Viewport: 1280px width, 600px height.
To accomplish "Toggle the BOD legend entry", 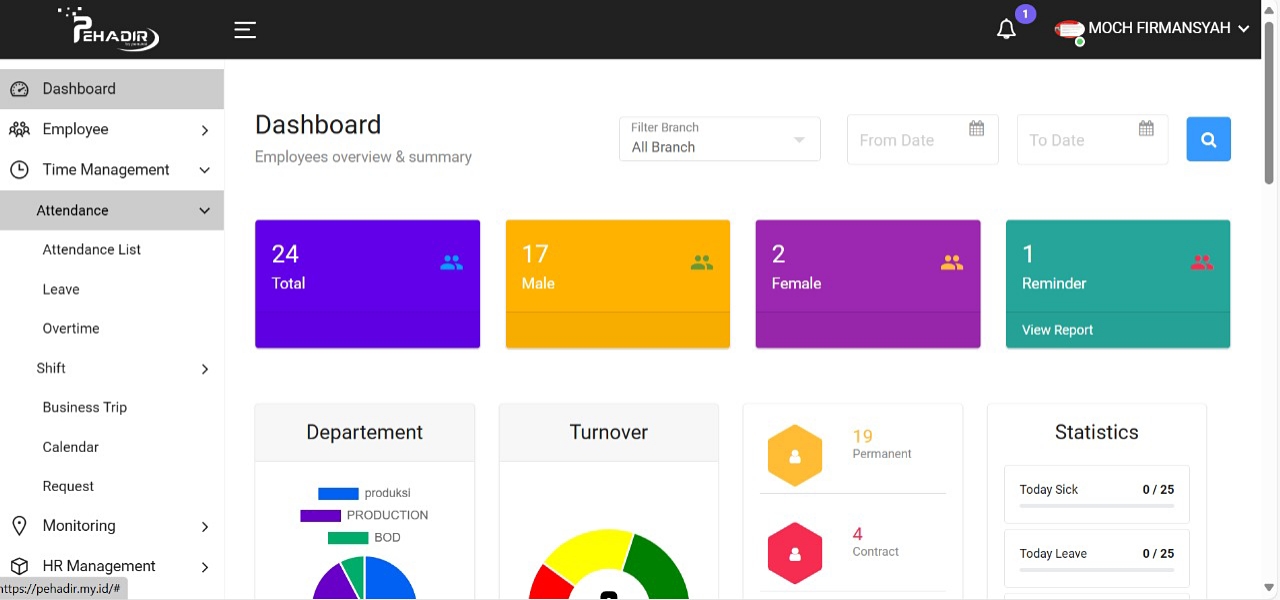I will point(364,537).
